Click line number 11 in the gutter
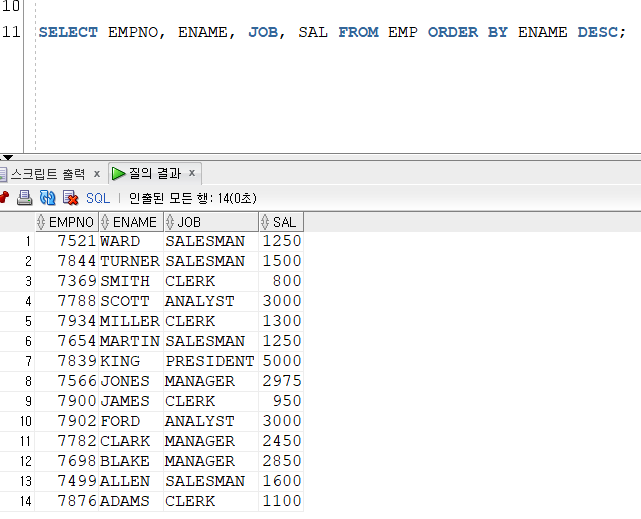Viewport: 641px width, 519px height. click(x=11, y=31)
